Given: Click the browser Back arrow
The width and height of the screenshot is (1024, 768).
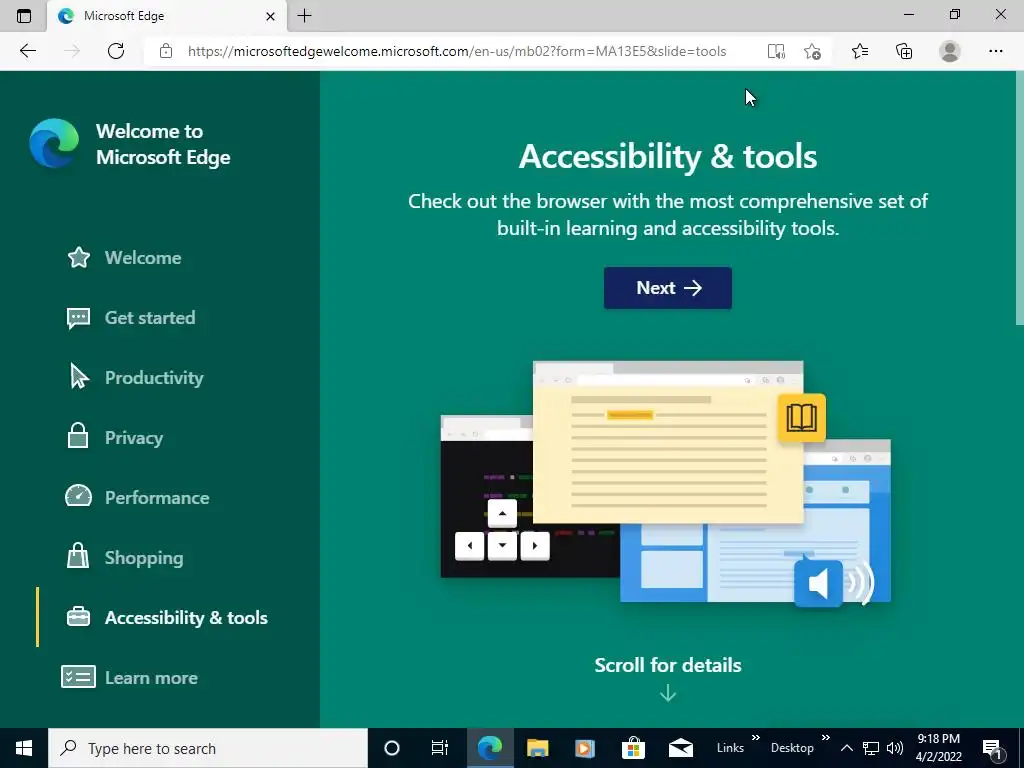Looking at the screenshot, I should pyautogui.click(x=27, y=51).
